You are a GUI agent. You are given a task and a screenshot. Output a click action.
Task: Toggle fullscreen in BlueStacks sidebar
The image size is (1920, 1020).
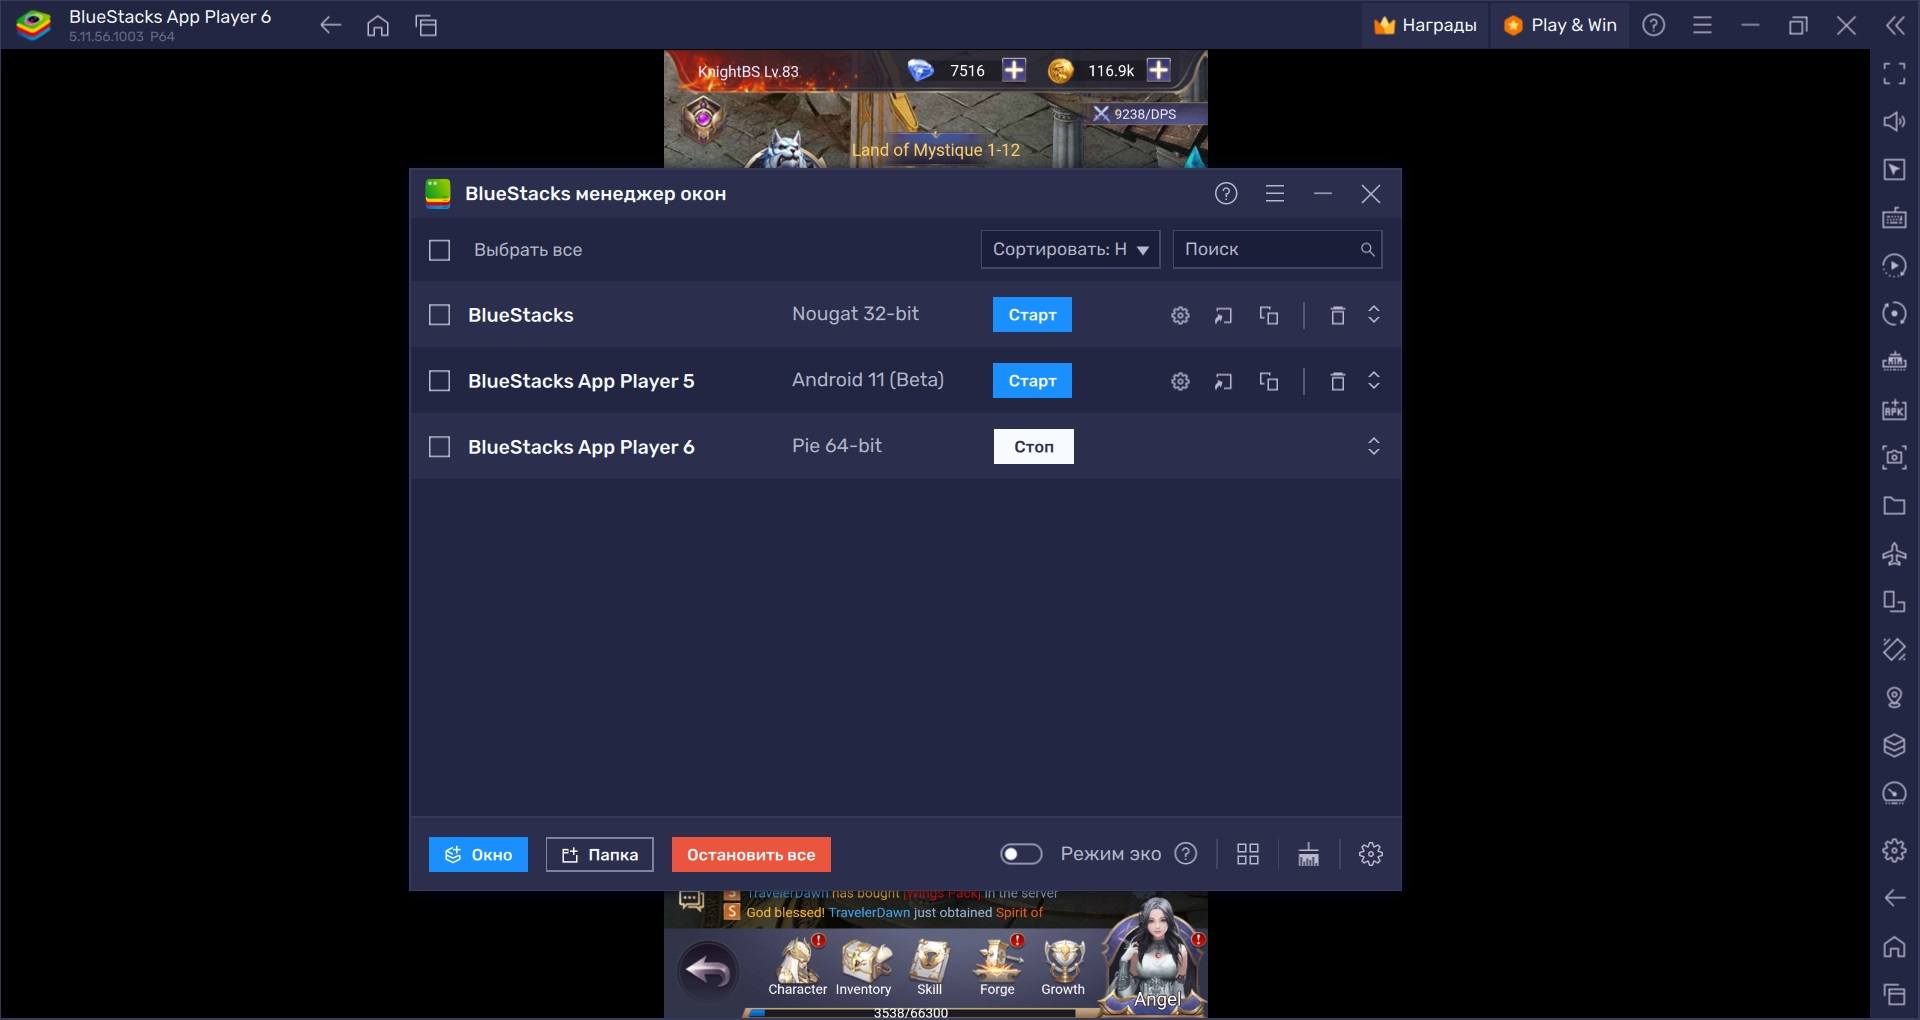[1894, 73]
